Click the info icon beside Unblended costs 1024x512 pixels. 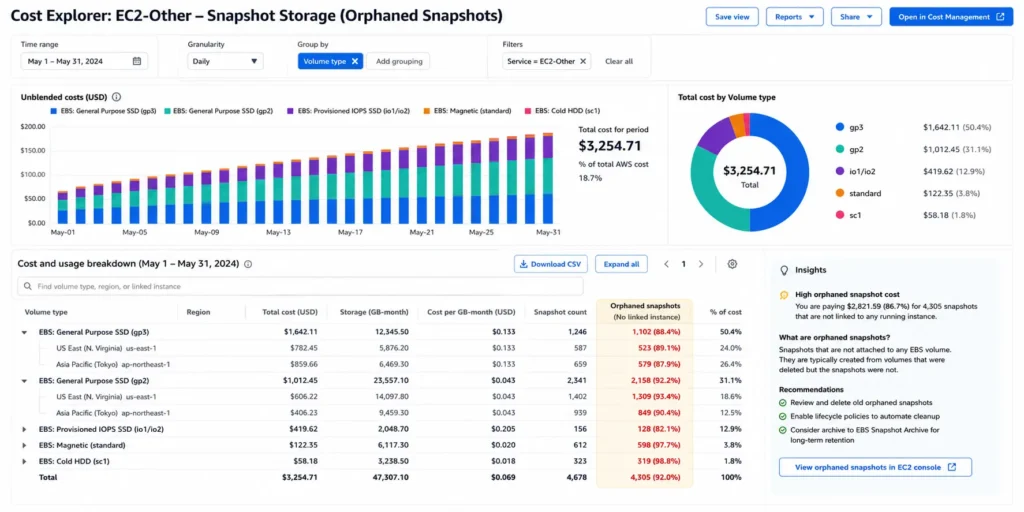pos(116,97)
